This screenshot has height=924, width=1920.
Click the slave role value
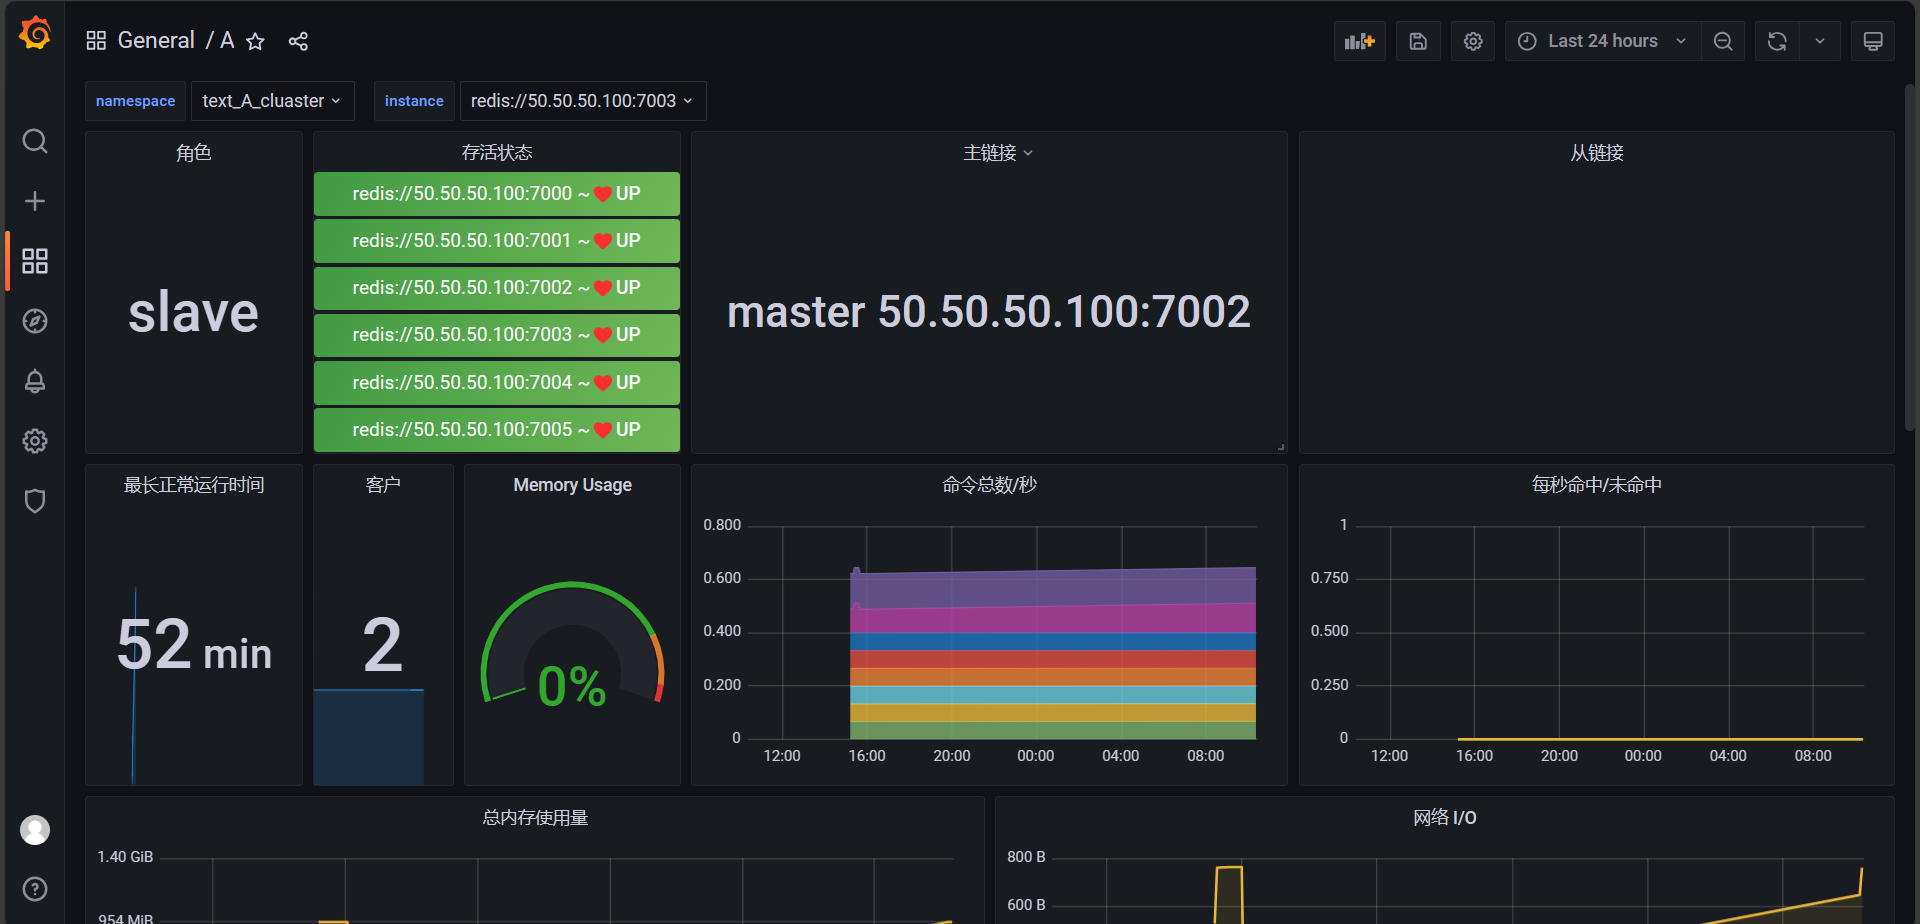coord(194,312)
